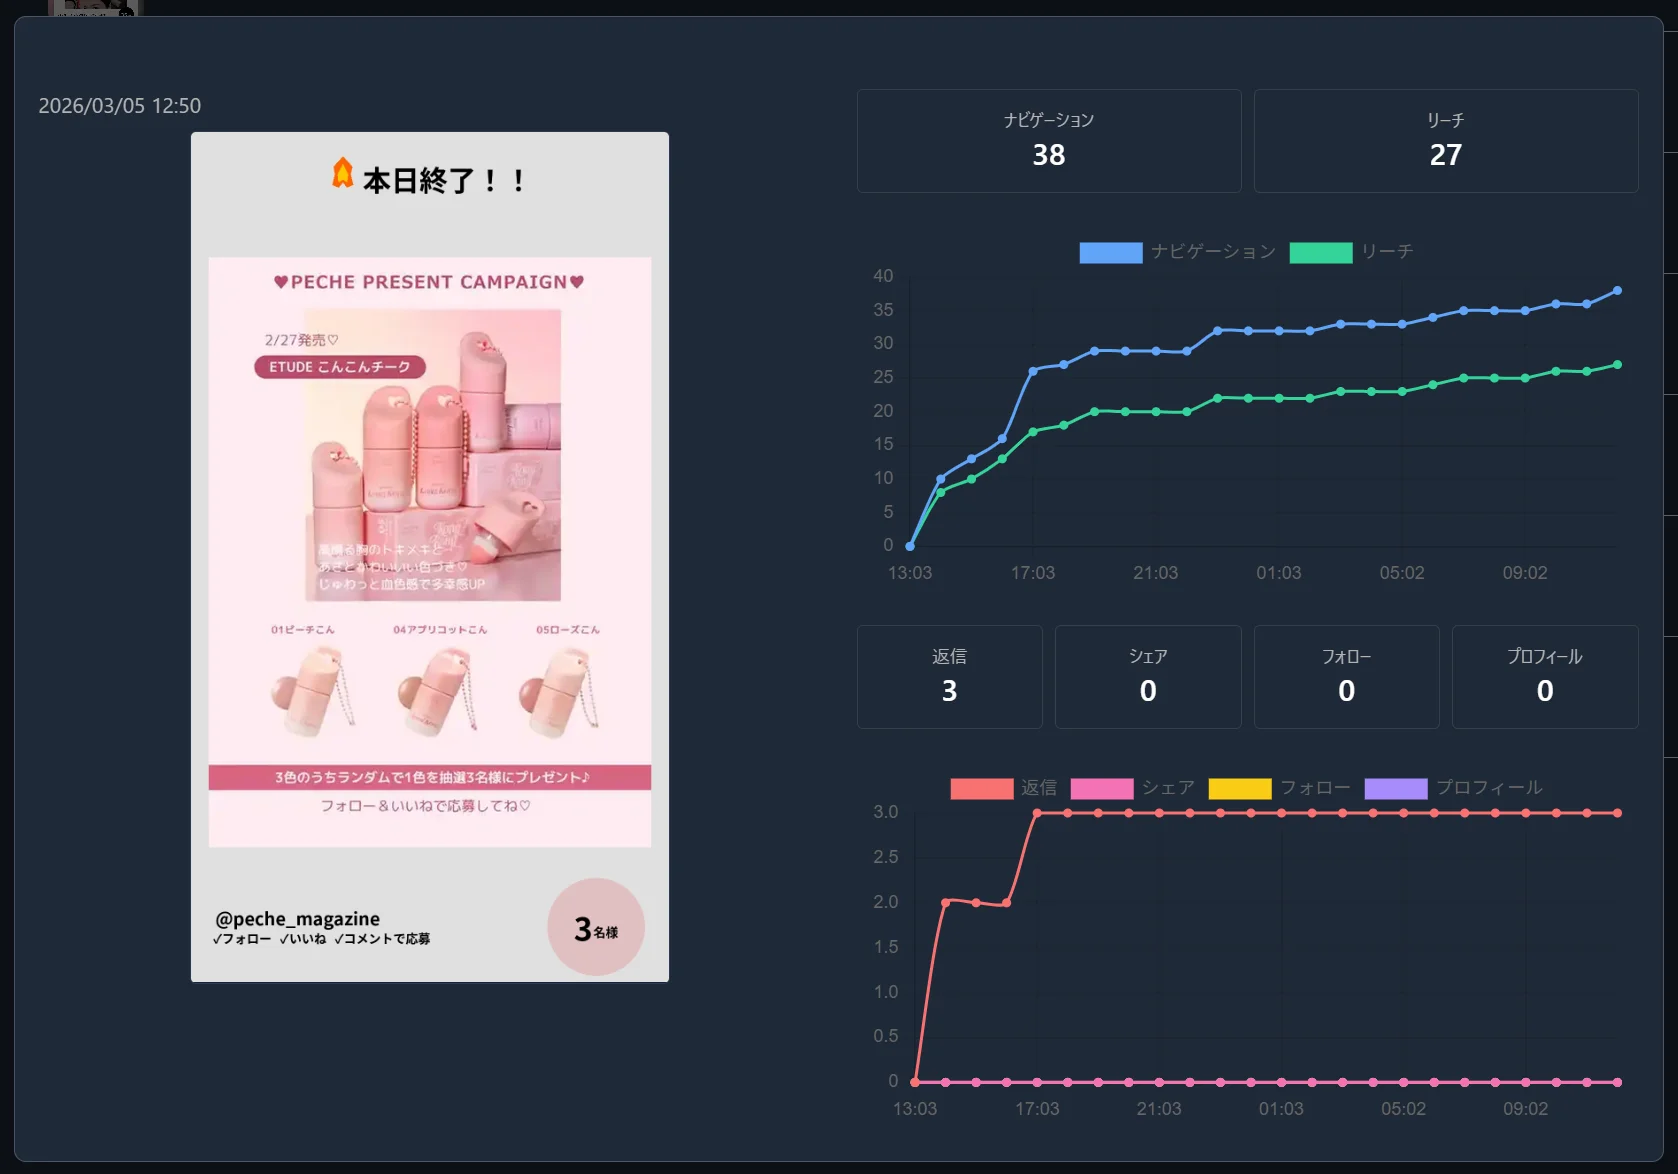This screenshot has width=1678, height=1174.
Task: Click the 2/27発売 release date text
Action: coord(302,340)
